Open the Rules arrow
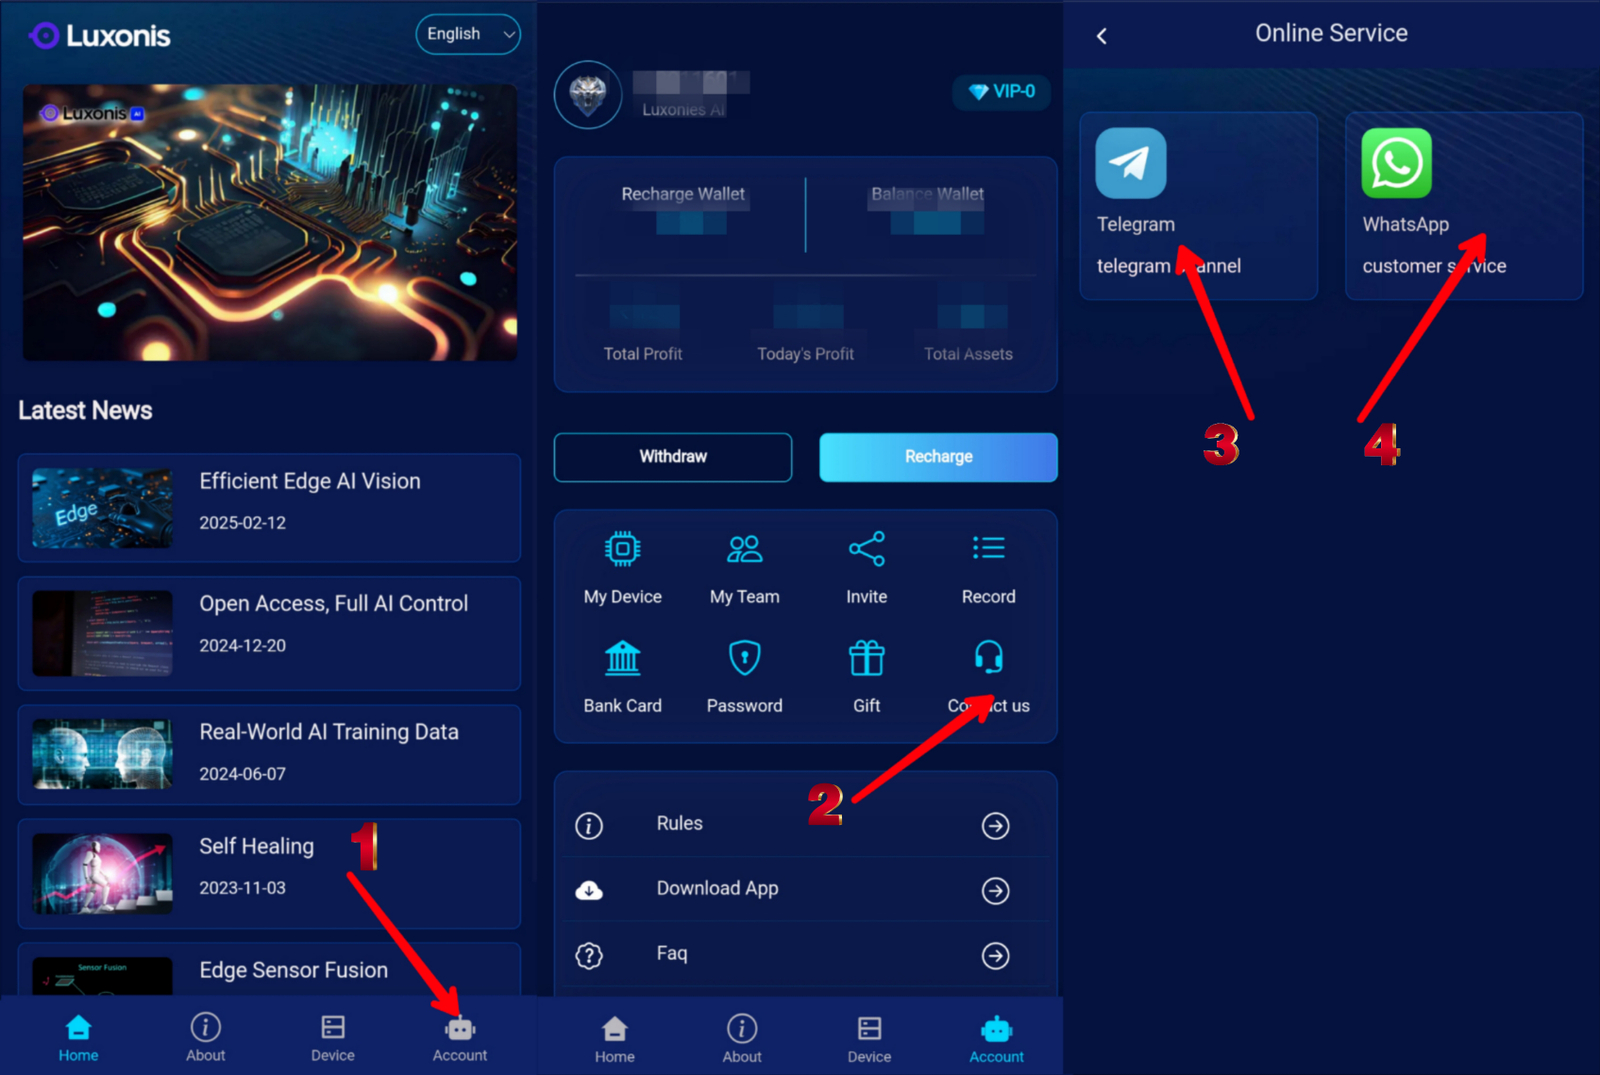 tap(995, 825)
